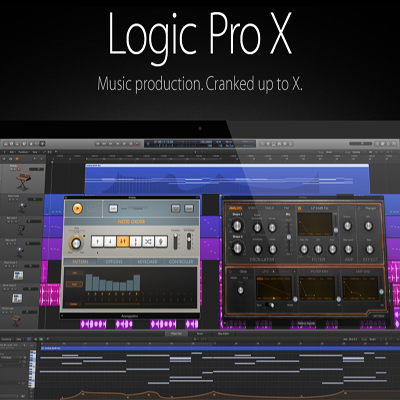Adjust the oscillator Mix slider

coord(289,237)
